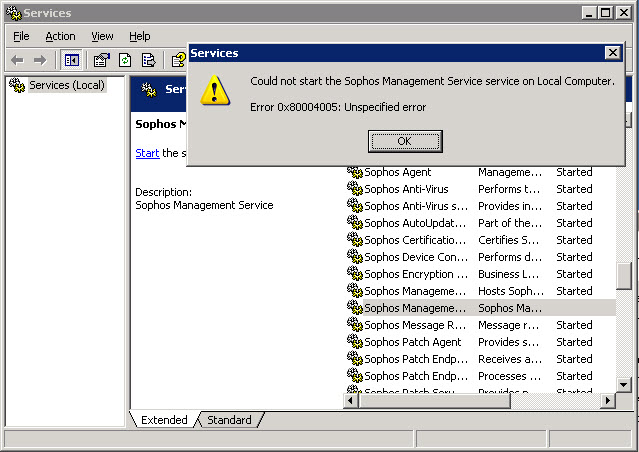Click the gear icon of the highlighted Sophos Manageme... row
Screen dimensions: 639x452
[355, 308]
